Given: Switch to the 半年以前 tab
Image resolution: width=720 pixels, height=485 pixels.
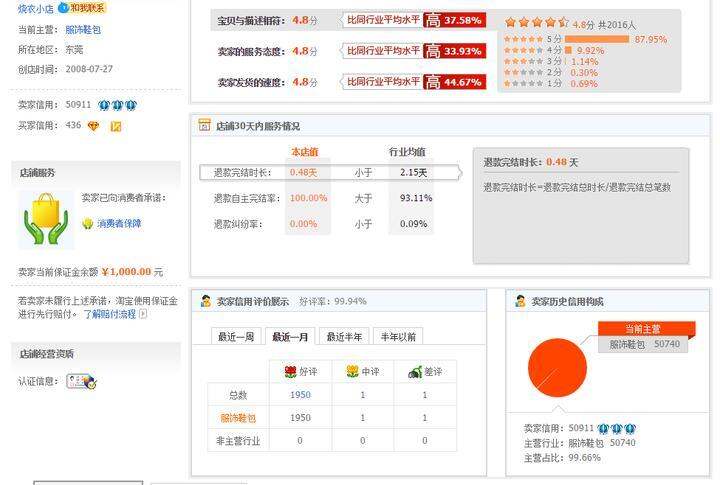Looking at the screenshot, I should click(x=398, y=337).
